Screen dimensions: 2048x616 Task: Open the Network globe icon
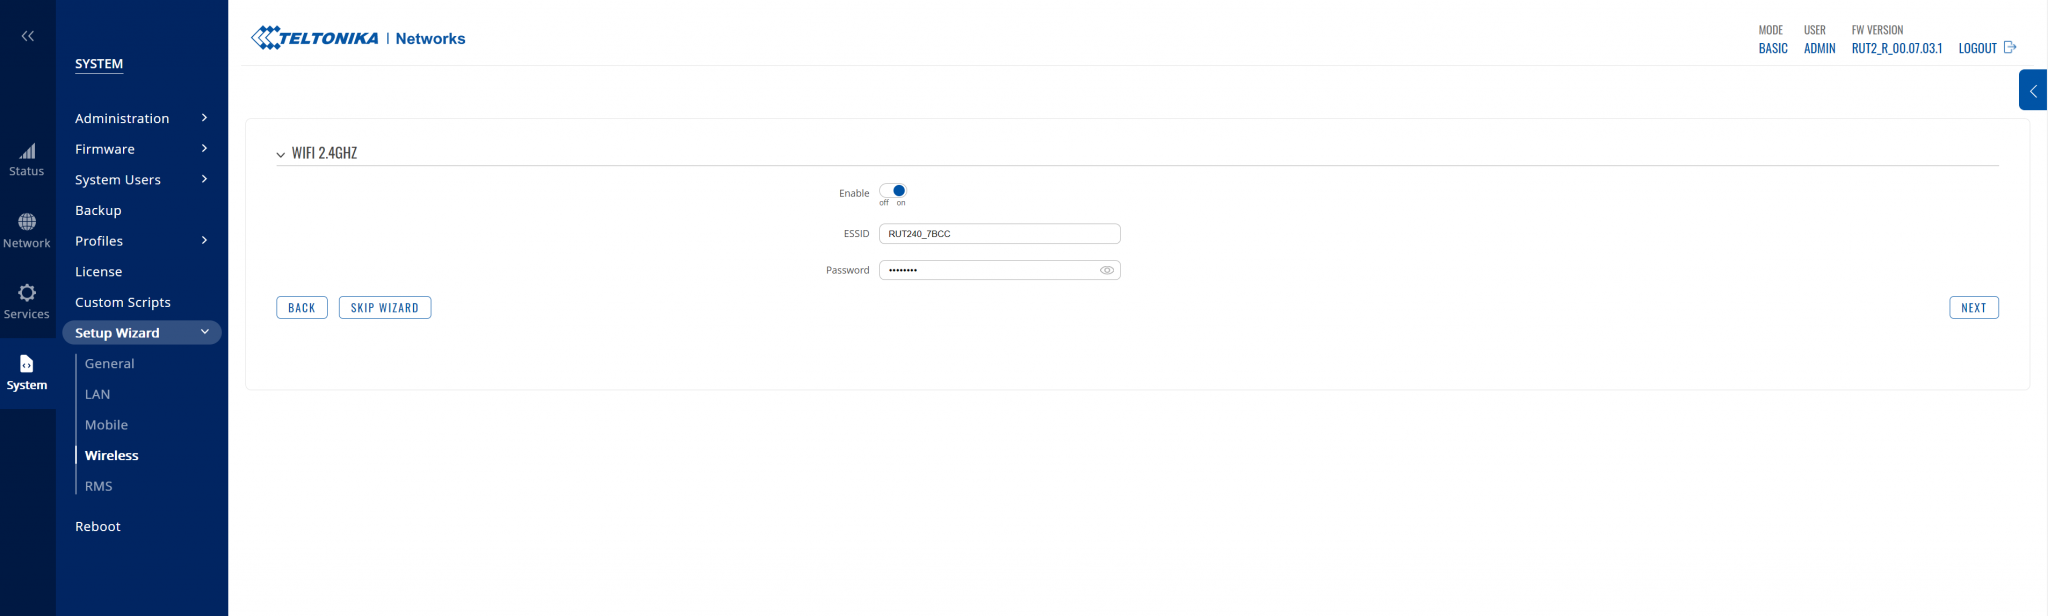pyautogui.click(x=27, y=222)
